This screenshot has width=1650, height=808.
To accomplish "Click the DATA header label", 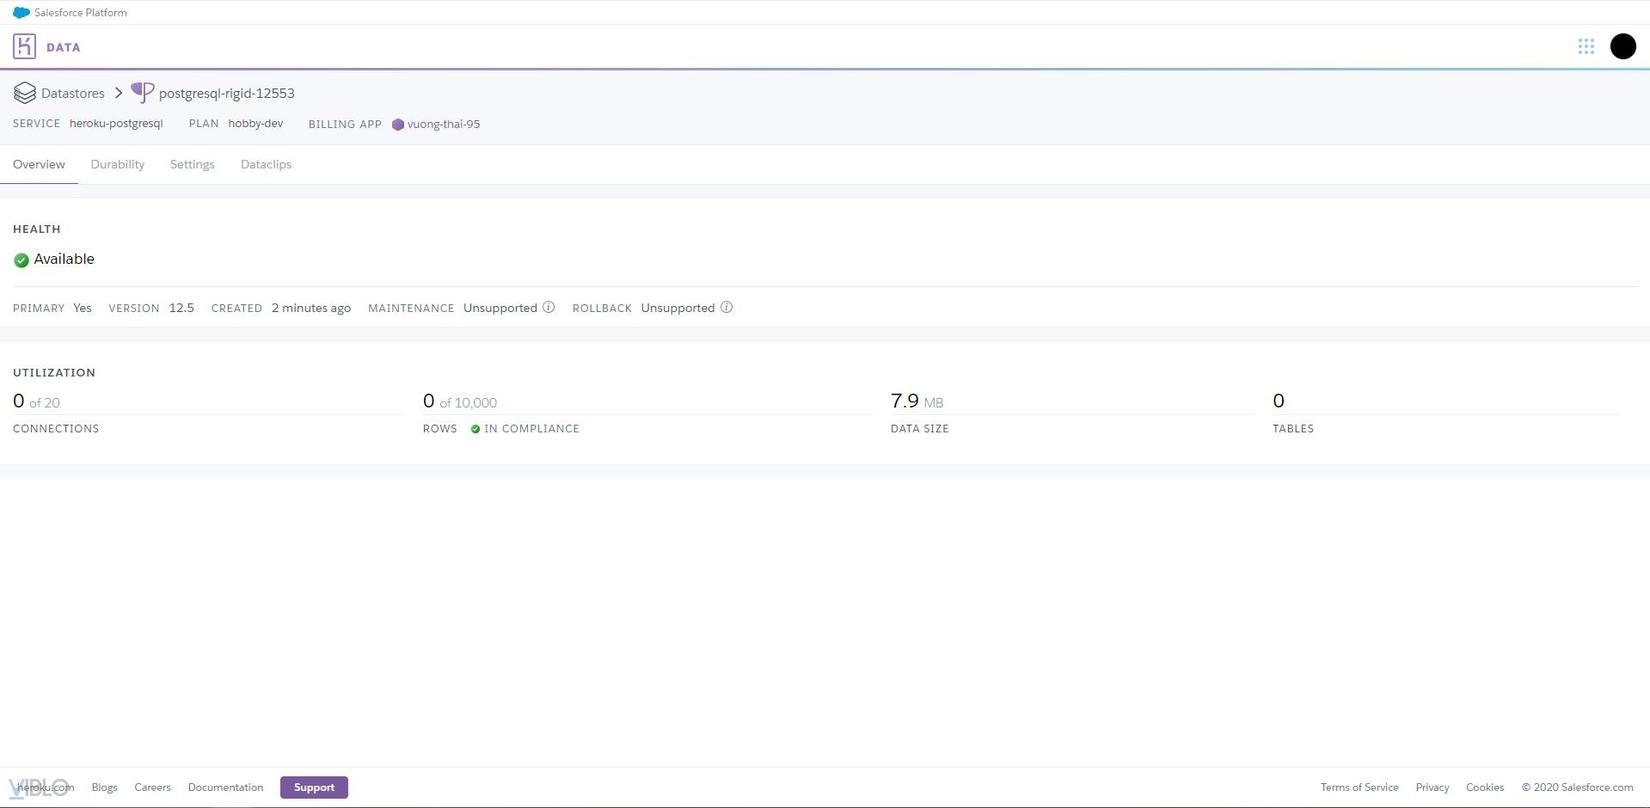I will click(63, 47).
